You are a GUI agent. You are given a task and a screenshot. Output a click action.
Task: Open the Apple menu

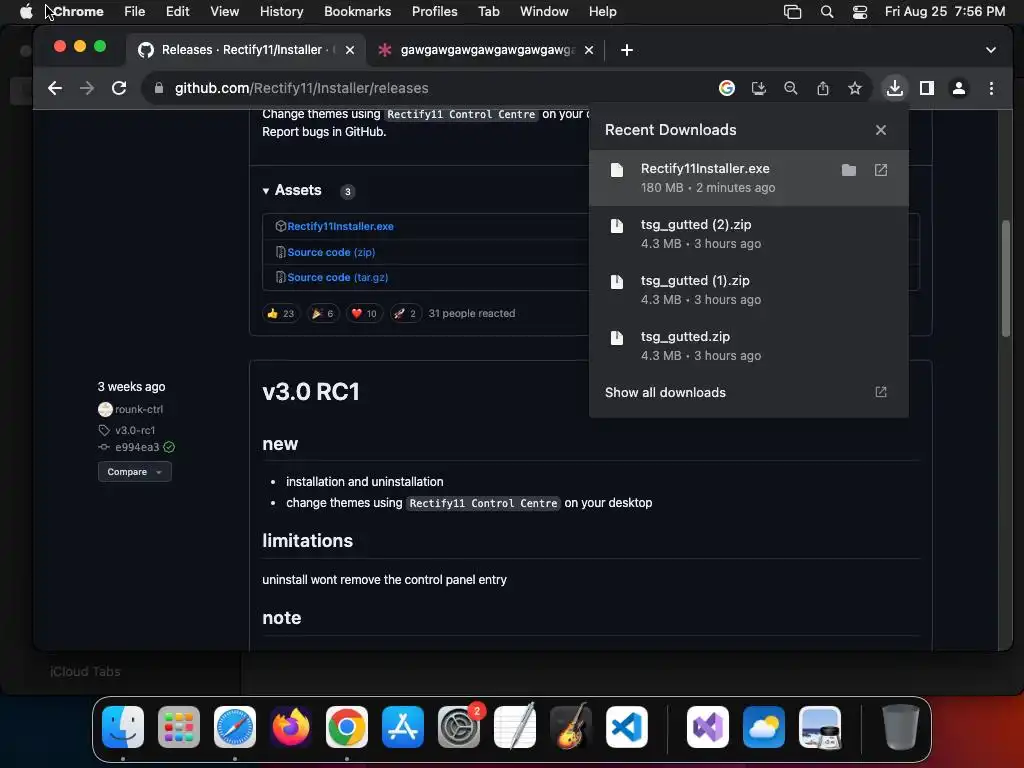[x=26, y=12]
